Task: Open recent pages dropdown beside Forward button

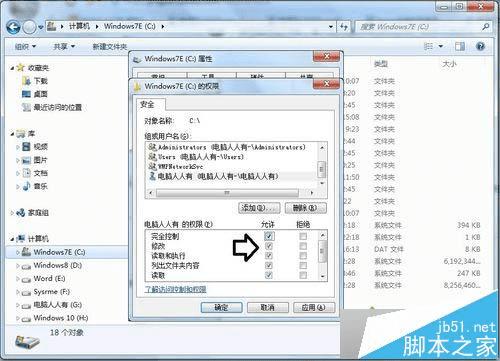Action: coord(40,27)
